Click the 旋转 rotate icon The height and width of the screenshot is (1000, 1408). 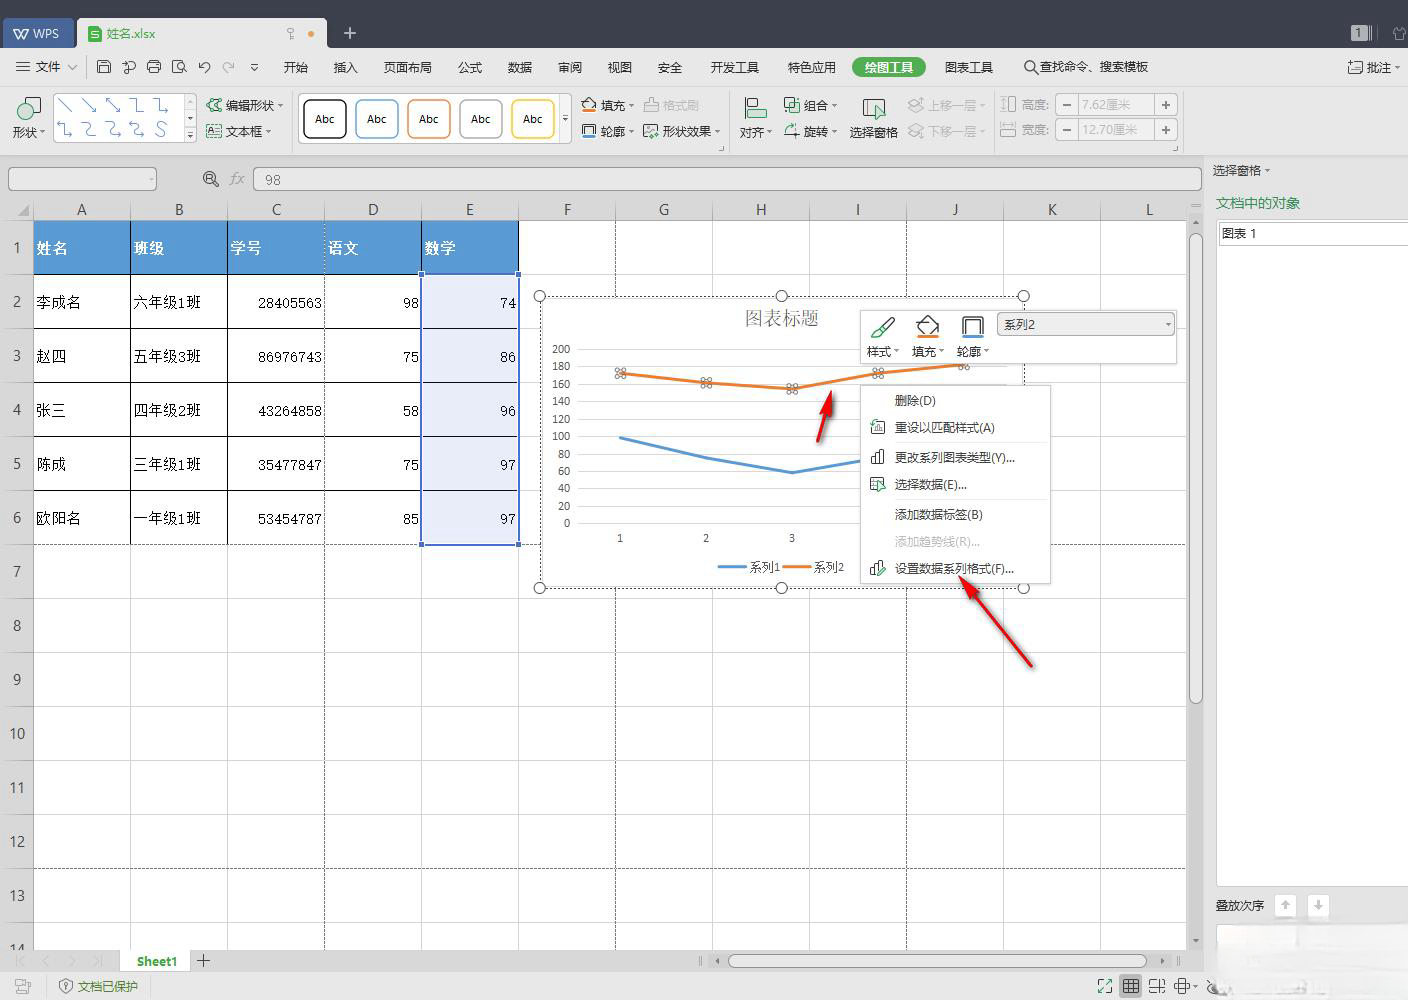point(791,131)
